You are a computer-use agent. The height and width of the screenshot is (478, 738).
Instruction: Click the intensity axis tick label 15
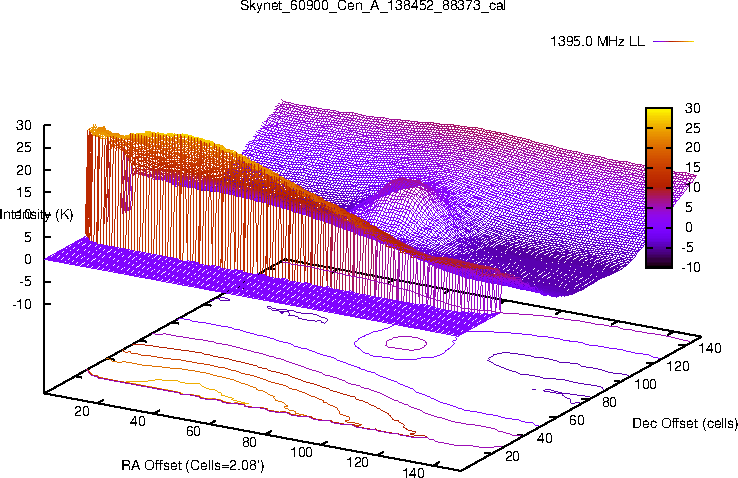24,192
